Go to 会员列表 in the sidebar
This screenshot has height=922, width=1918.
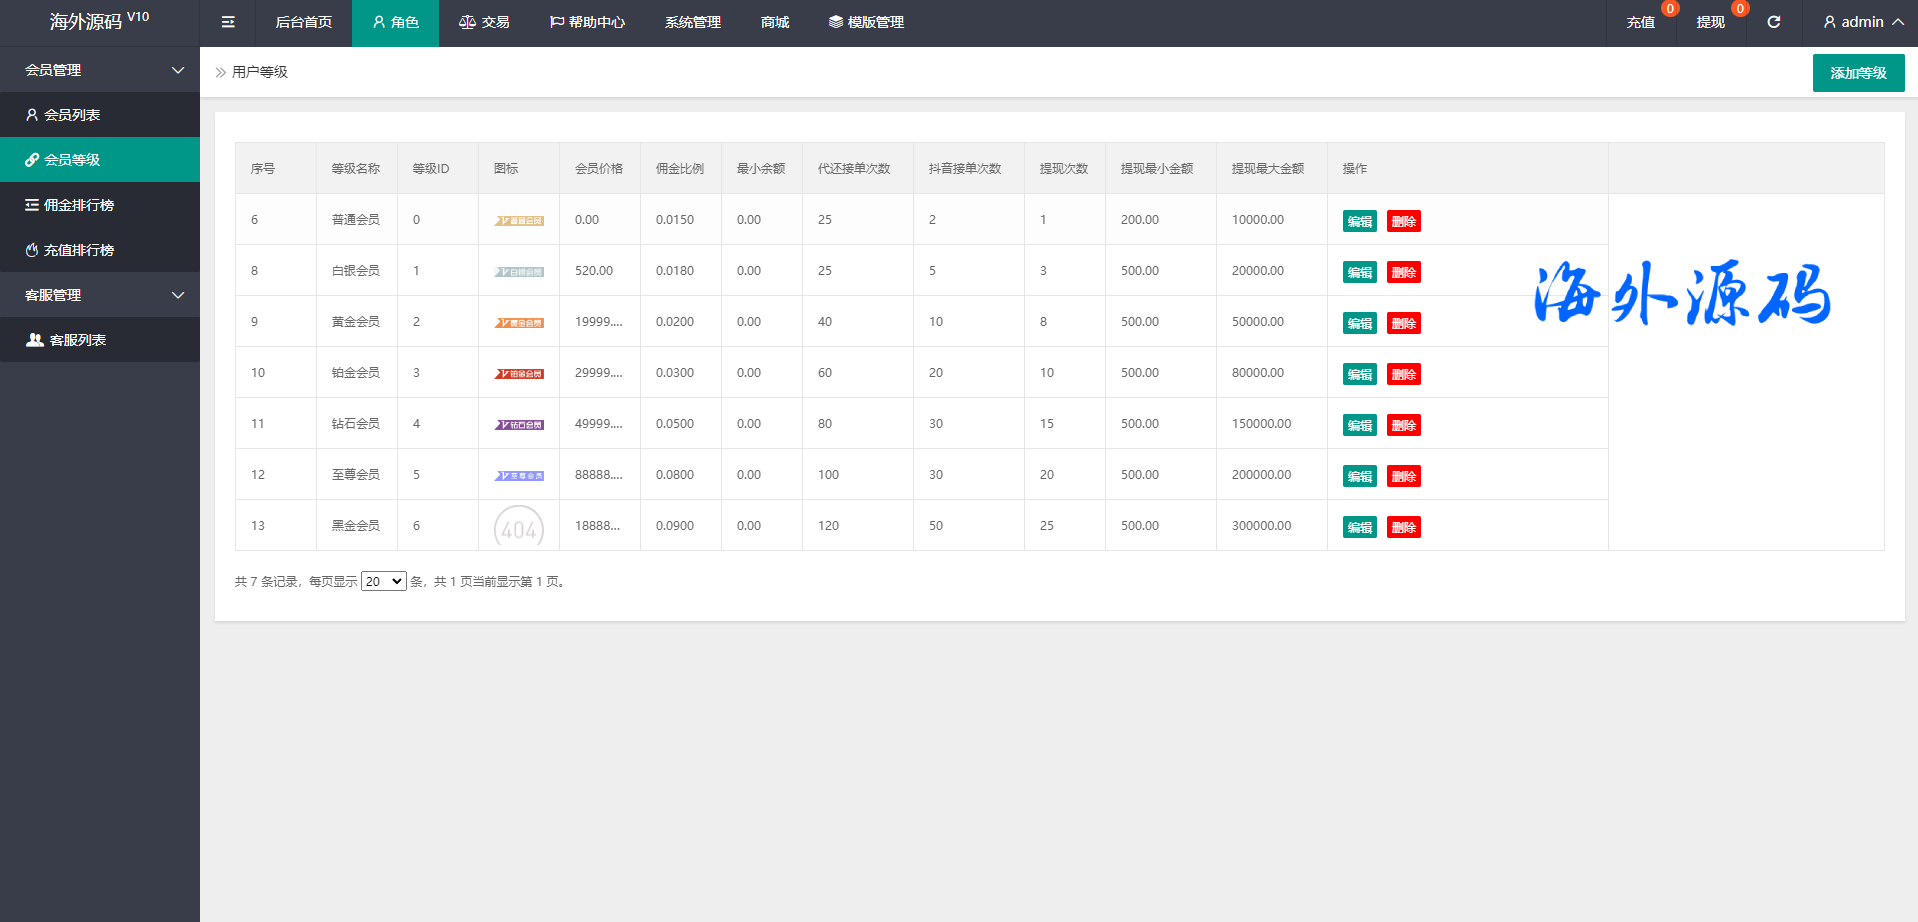[72, 115]
